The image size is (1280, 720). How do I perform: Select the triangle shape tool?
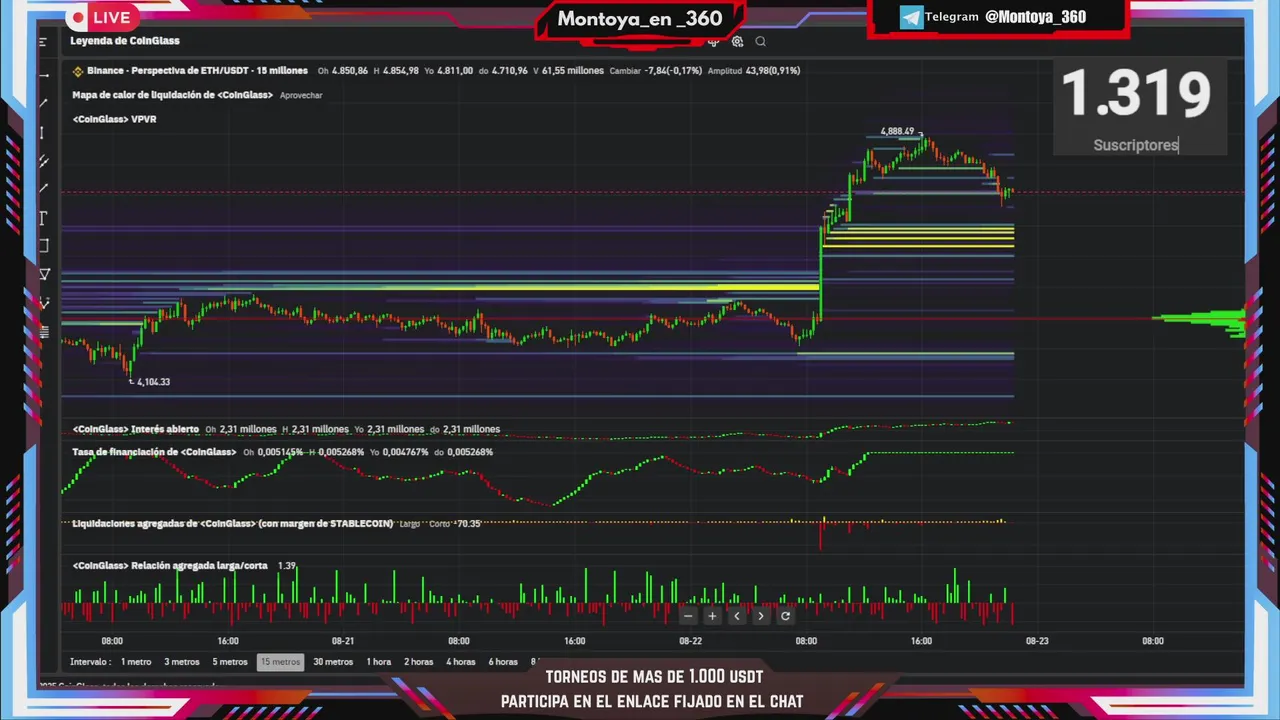point(44,274)
